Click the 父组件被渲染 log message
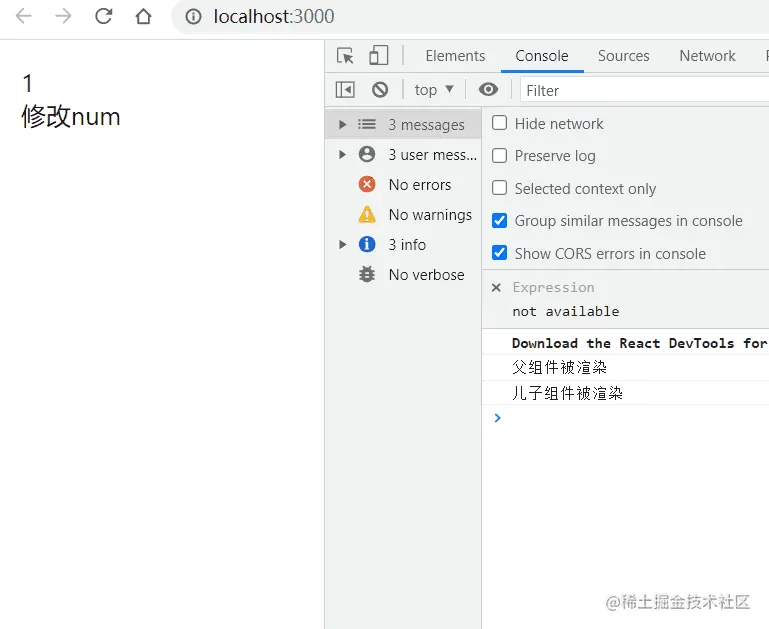Screen dimensions: 769x629 pos(560,367)
